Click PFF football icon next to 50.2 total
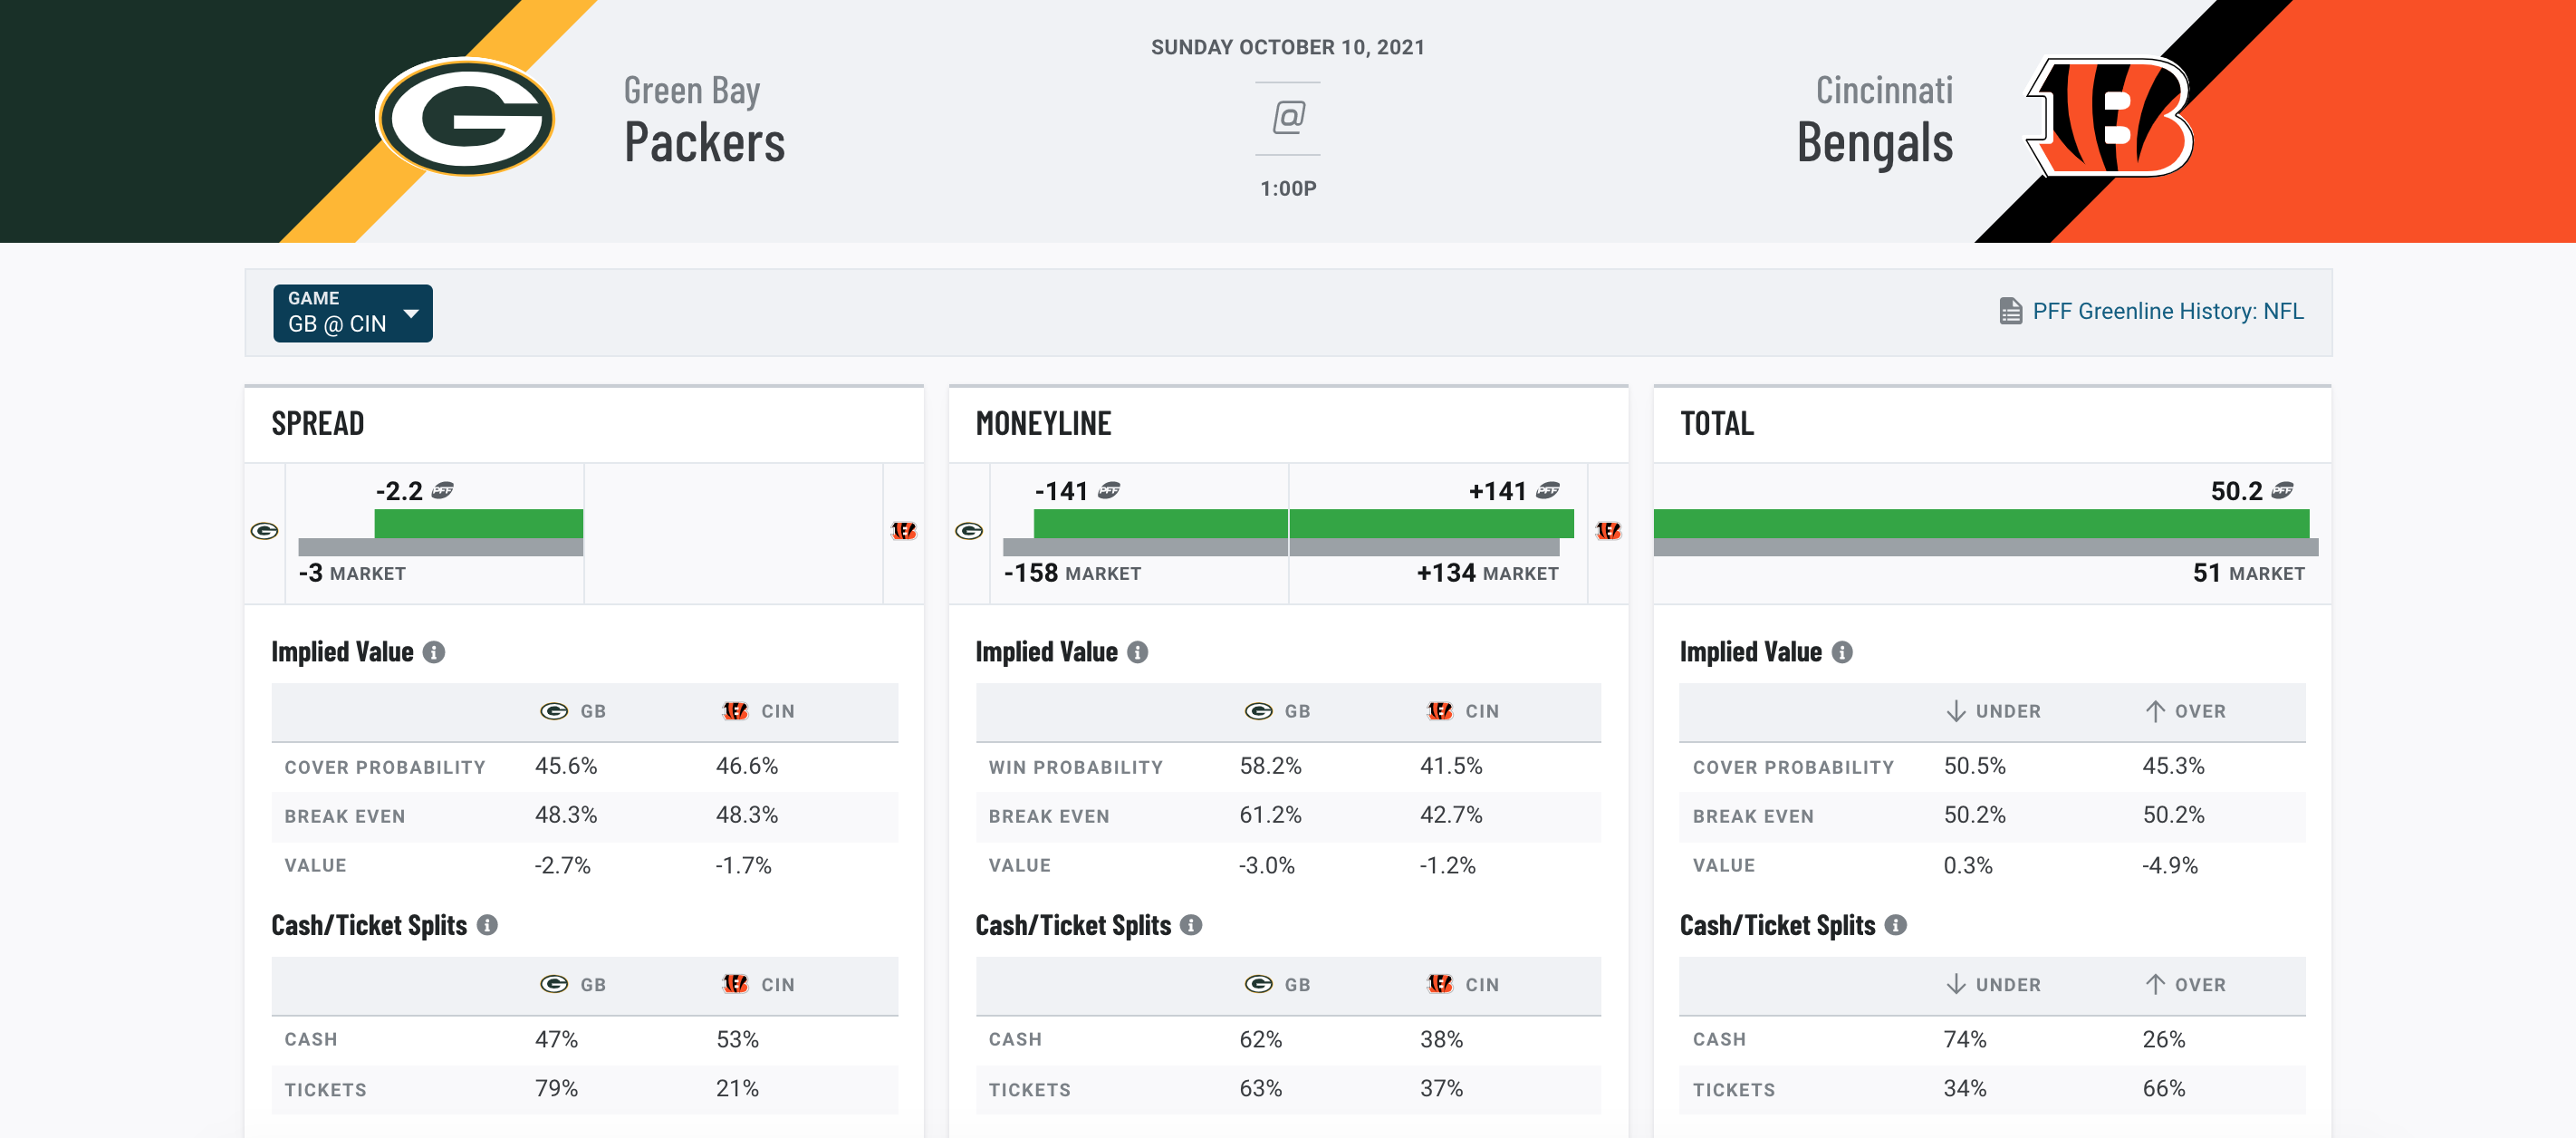 tap(2283, 490)
